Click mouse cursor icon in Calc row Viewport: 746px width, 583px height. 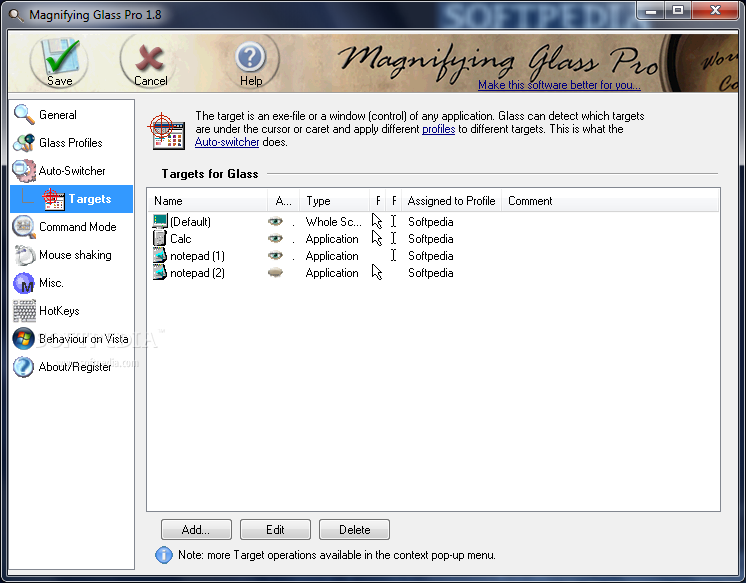click(377, 238)
